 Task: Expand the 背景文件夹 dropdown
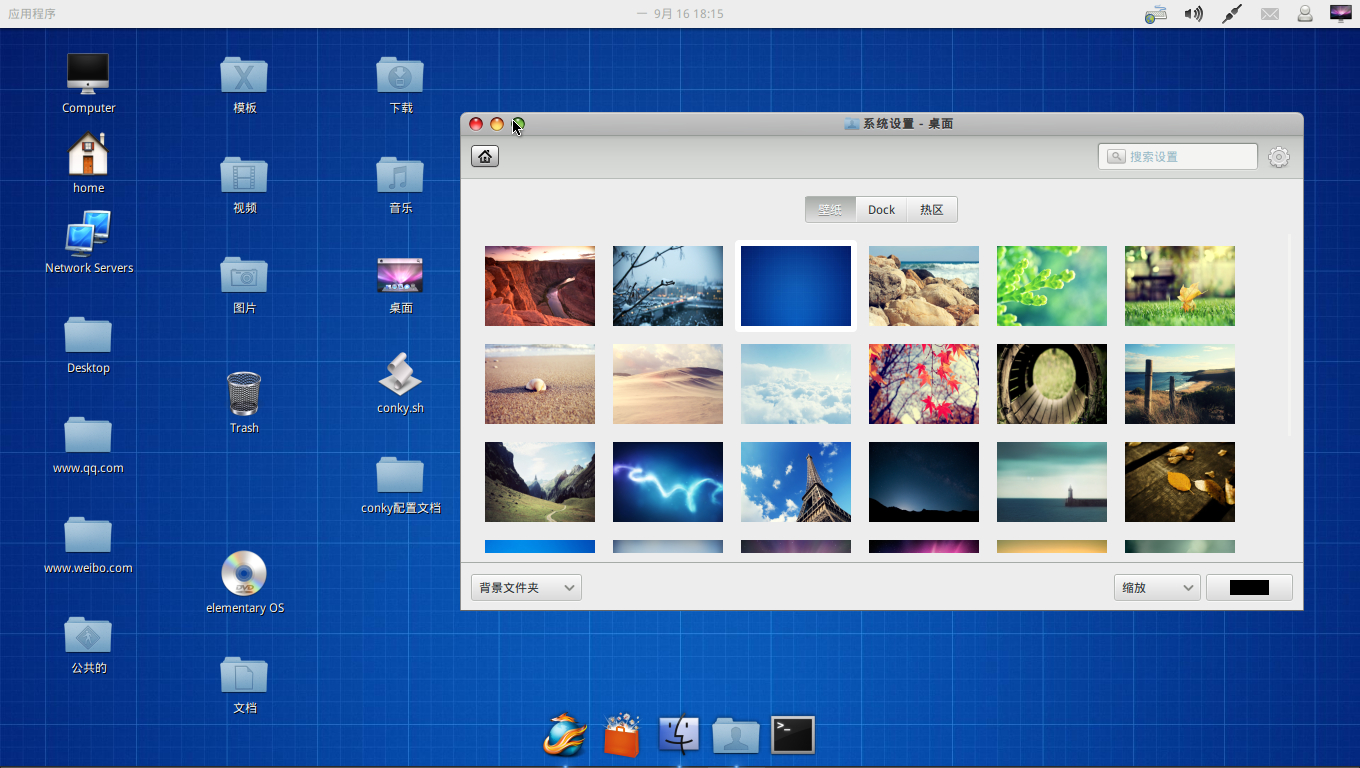tap(526, 588)
